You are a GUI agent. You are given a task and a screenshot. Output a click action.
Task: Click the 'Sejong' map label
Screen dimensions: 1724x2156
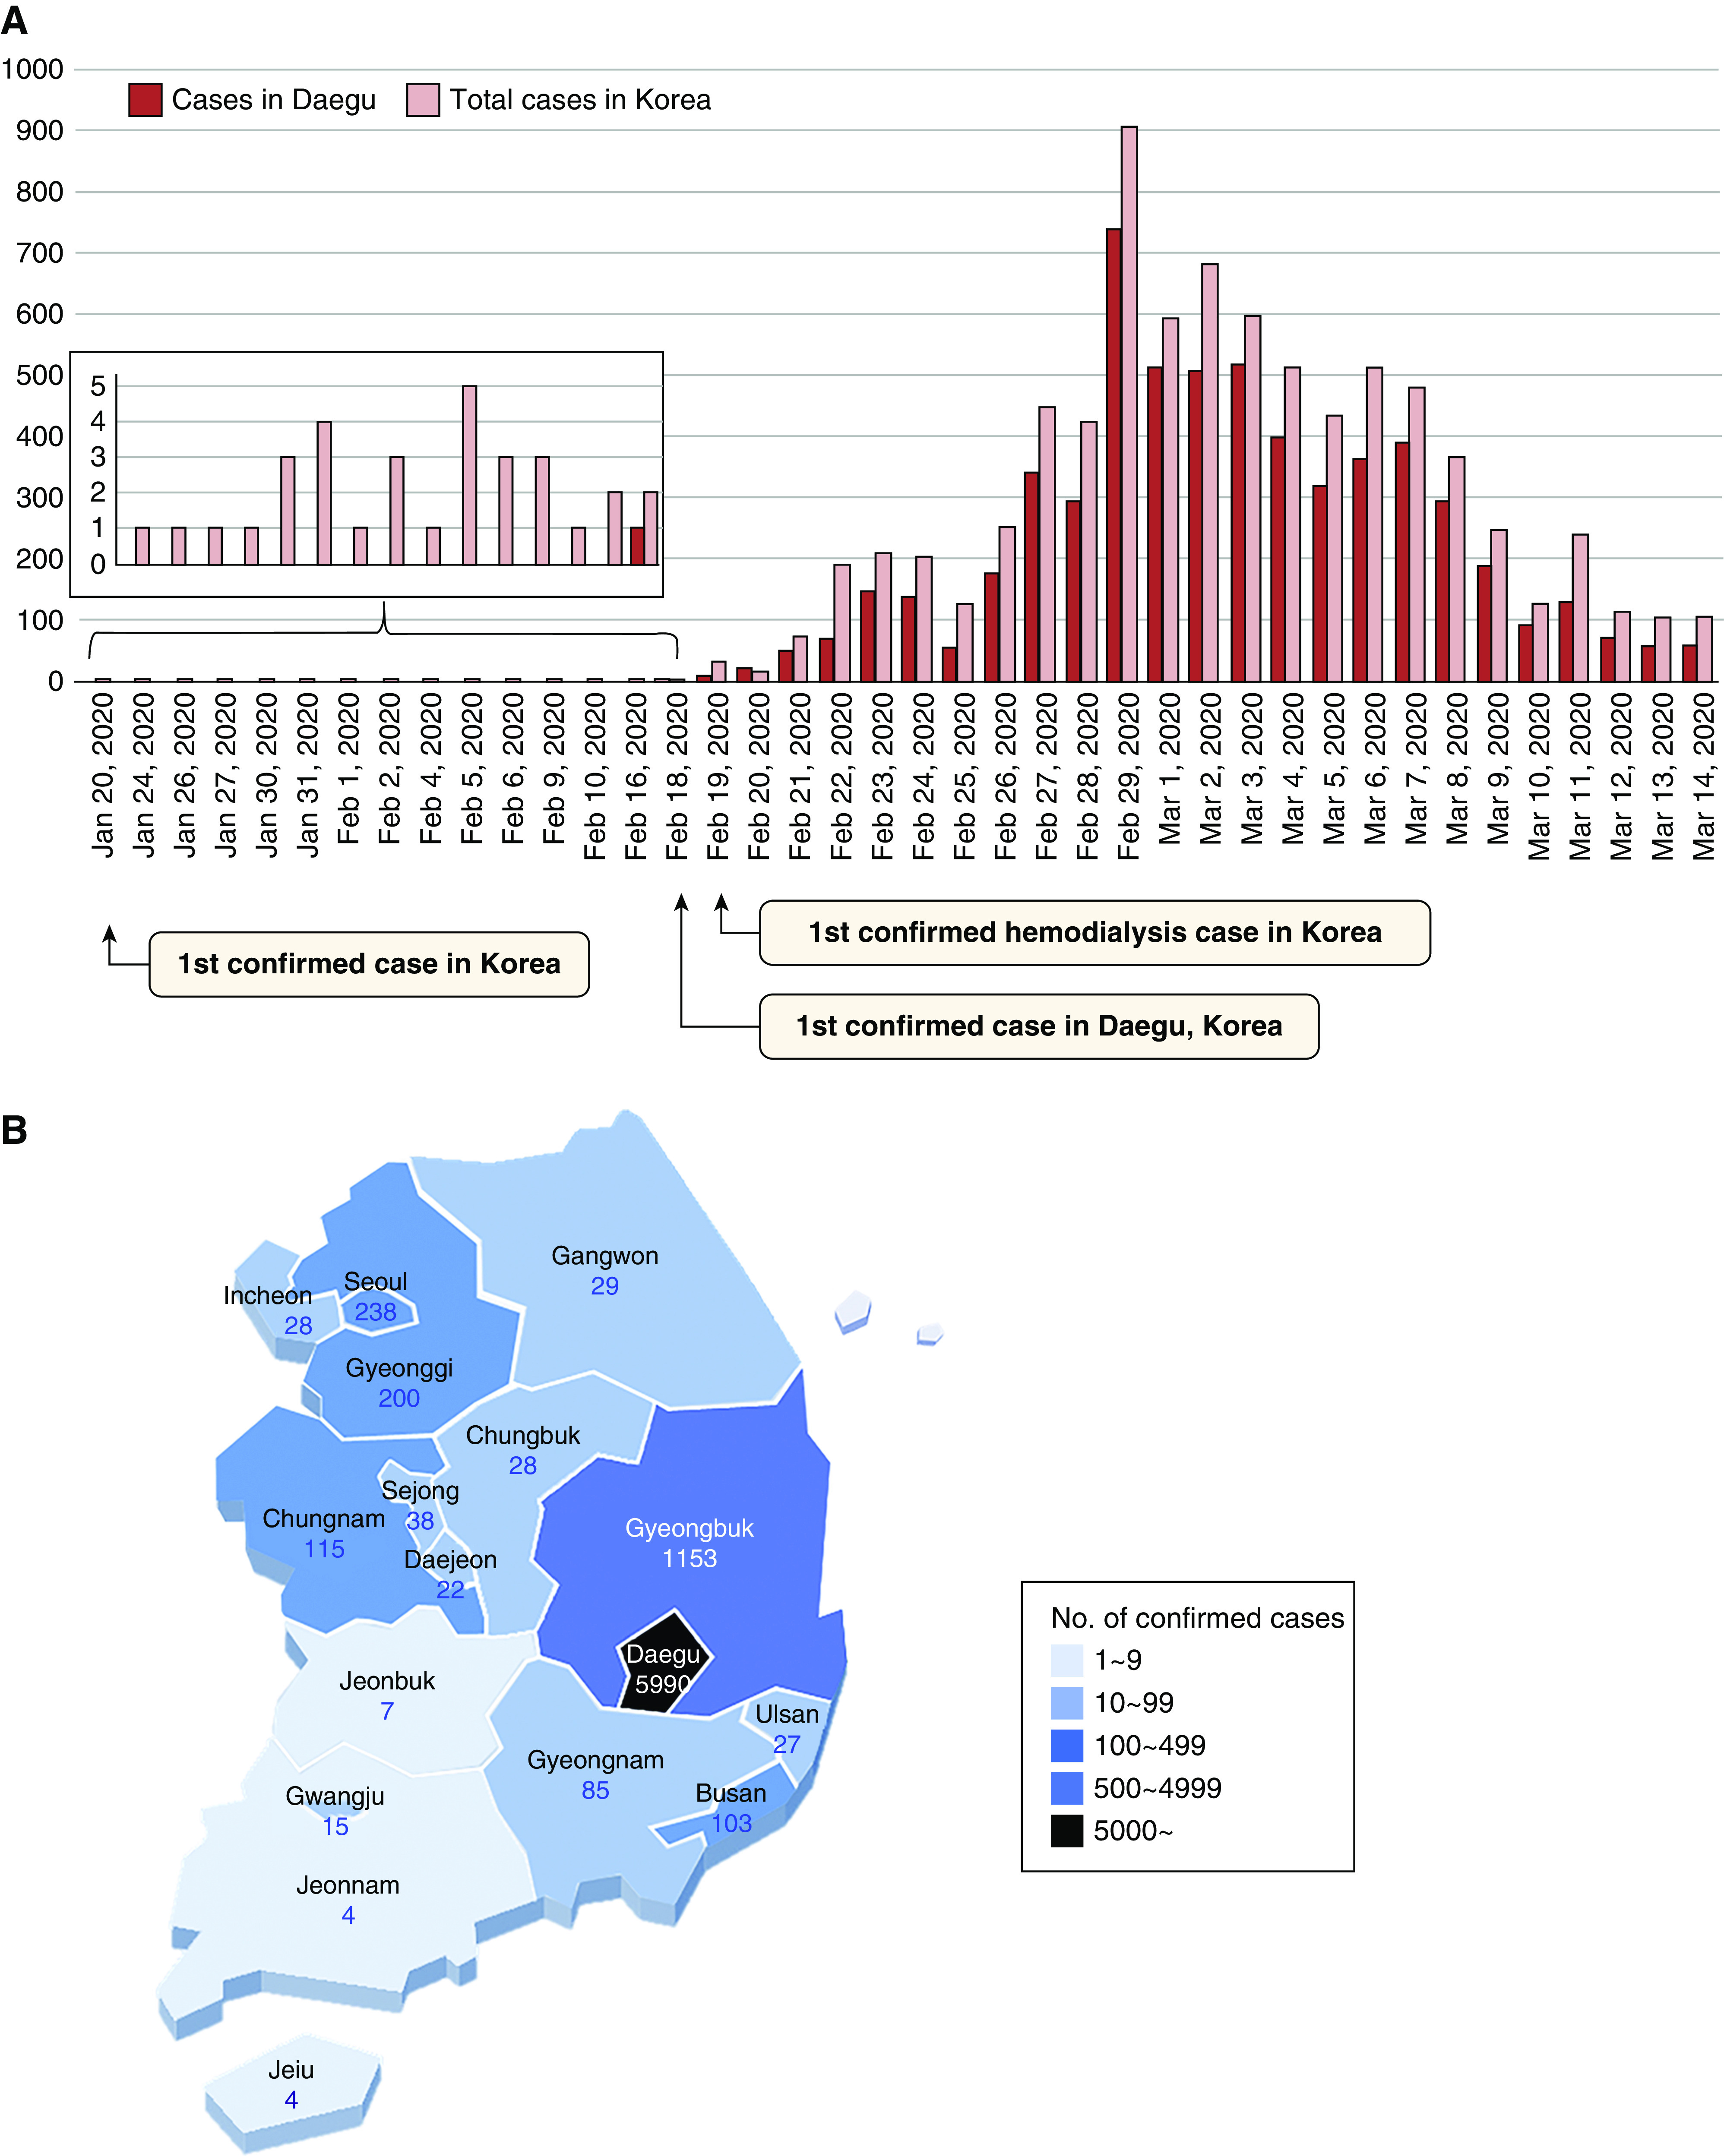420,1491
